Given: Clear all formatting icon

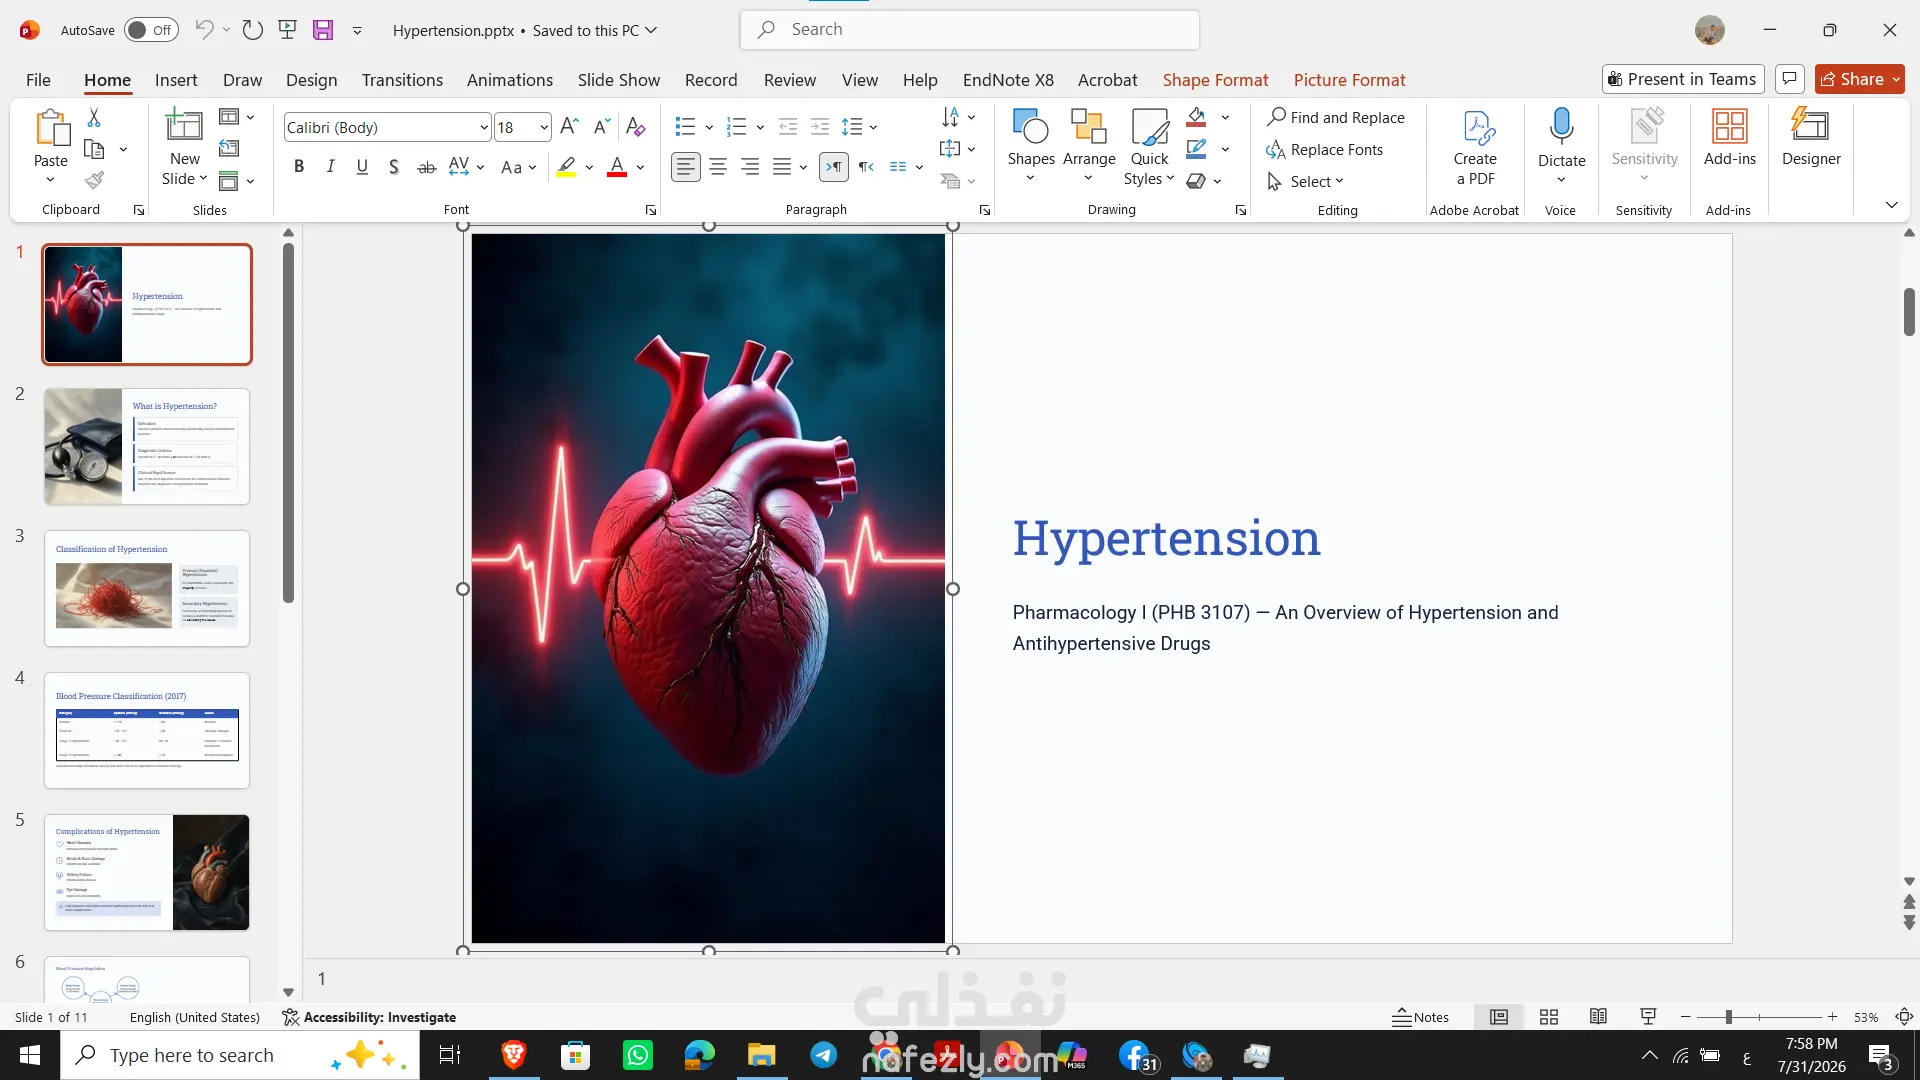Looking at the screenshot, I should [x=635, y=127].
